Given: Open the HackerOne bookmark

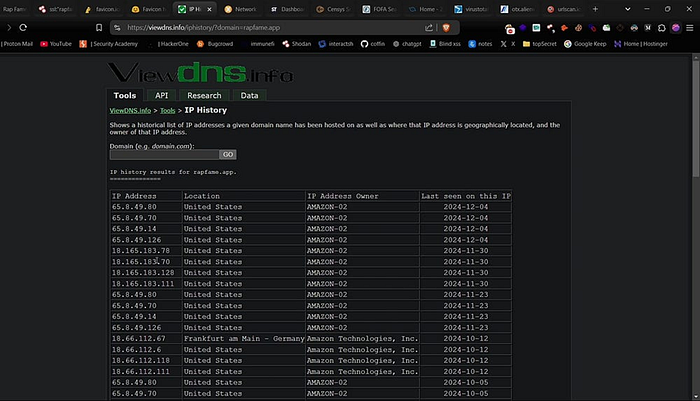Looking at the screenshot, I should point(169,44).
